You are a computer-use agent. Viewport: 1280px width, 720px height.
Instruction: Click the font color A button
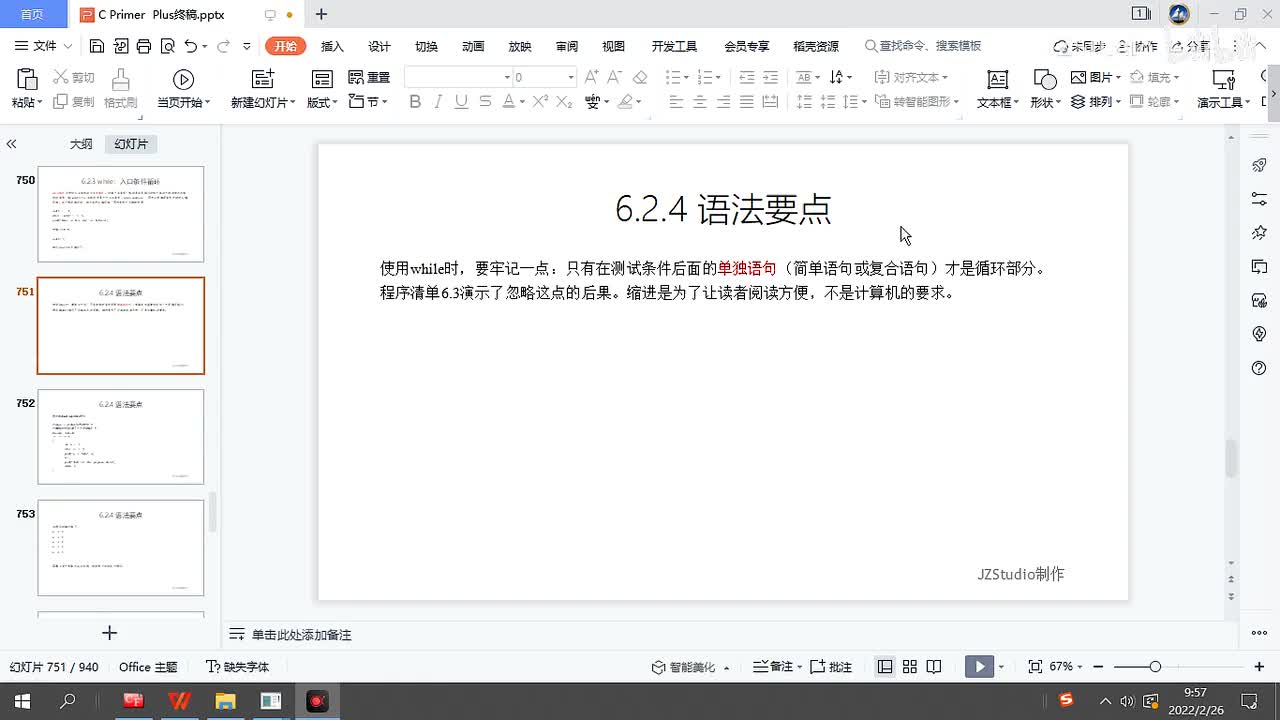pos(508,101)
